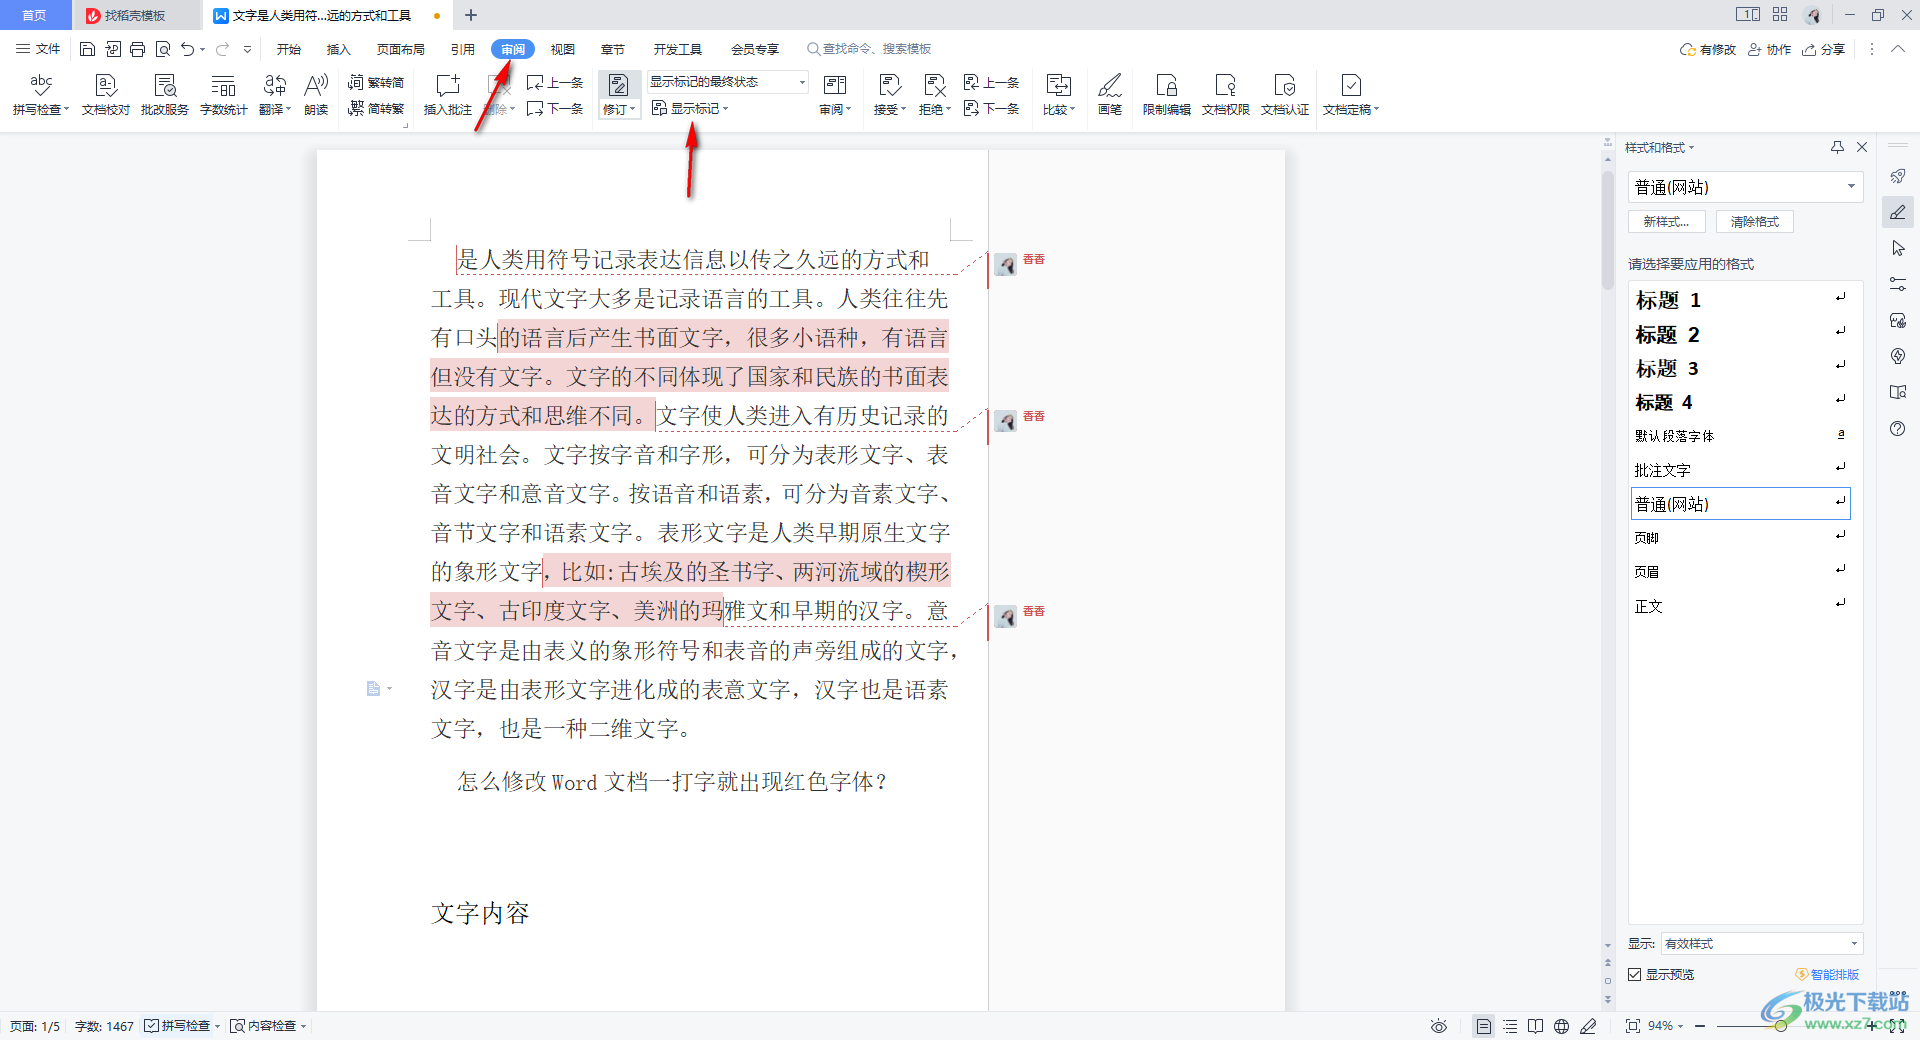The width and height of the screenshot is (1920, 1040).
Task: Open 文档权限 document permissions
Action: 1226,95
